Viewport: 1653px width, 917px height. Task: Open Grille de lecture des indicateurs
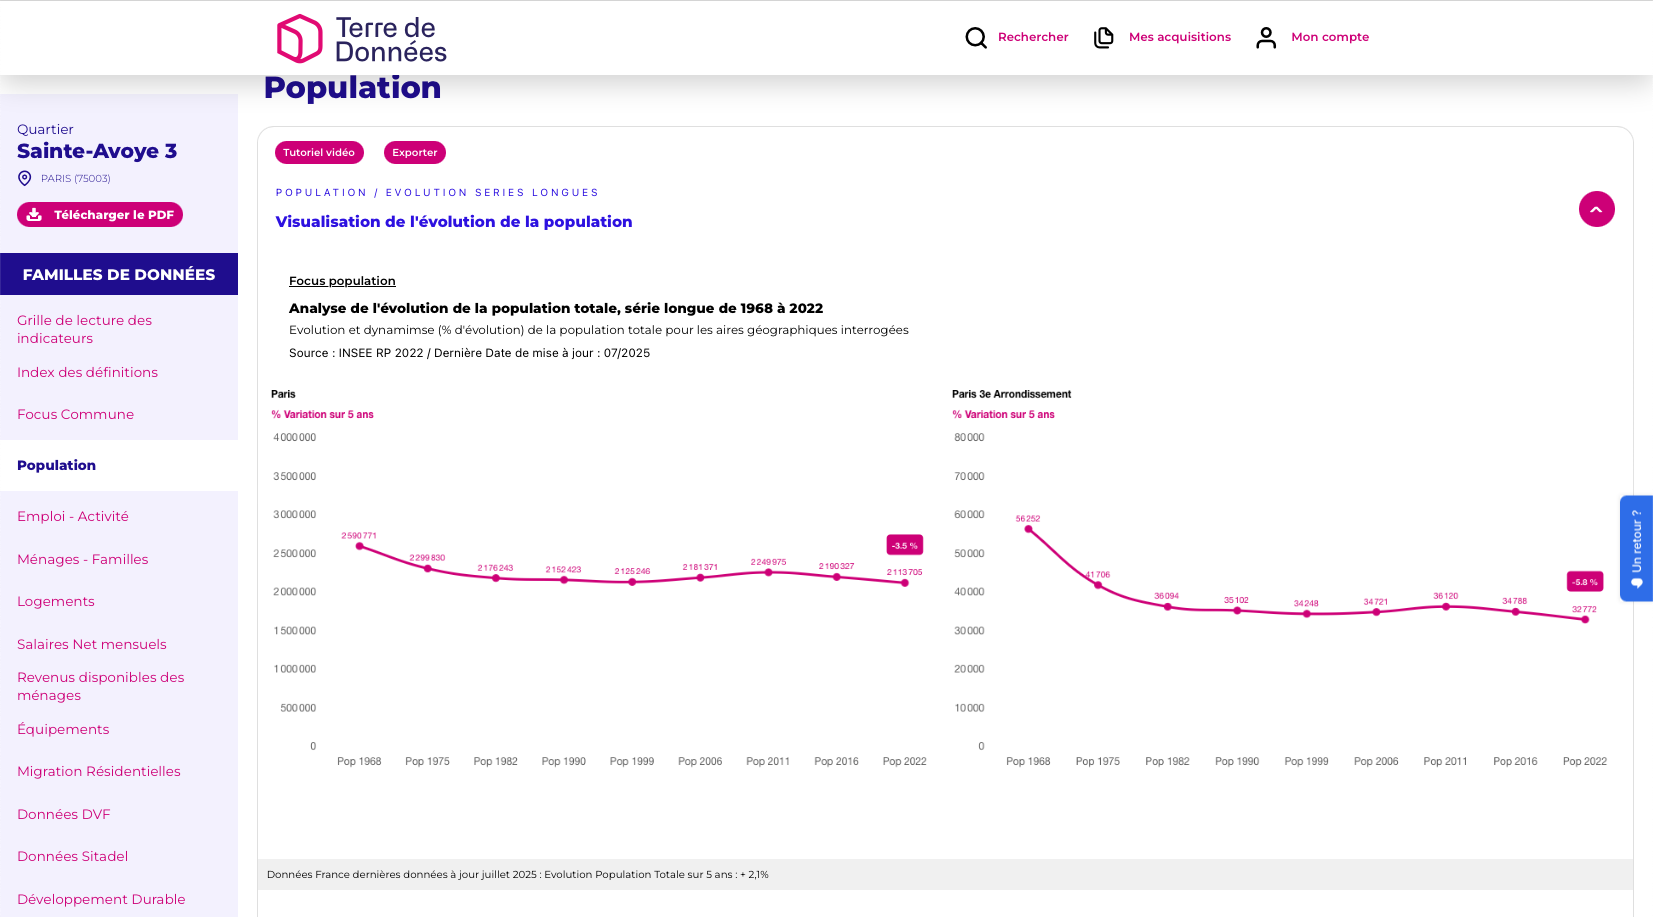coord(85,329)
